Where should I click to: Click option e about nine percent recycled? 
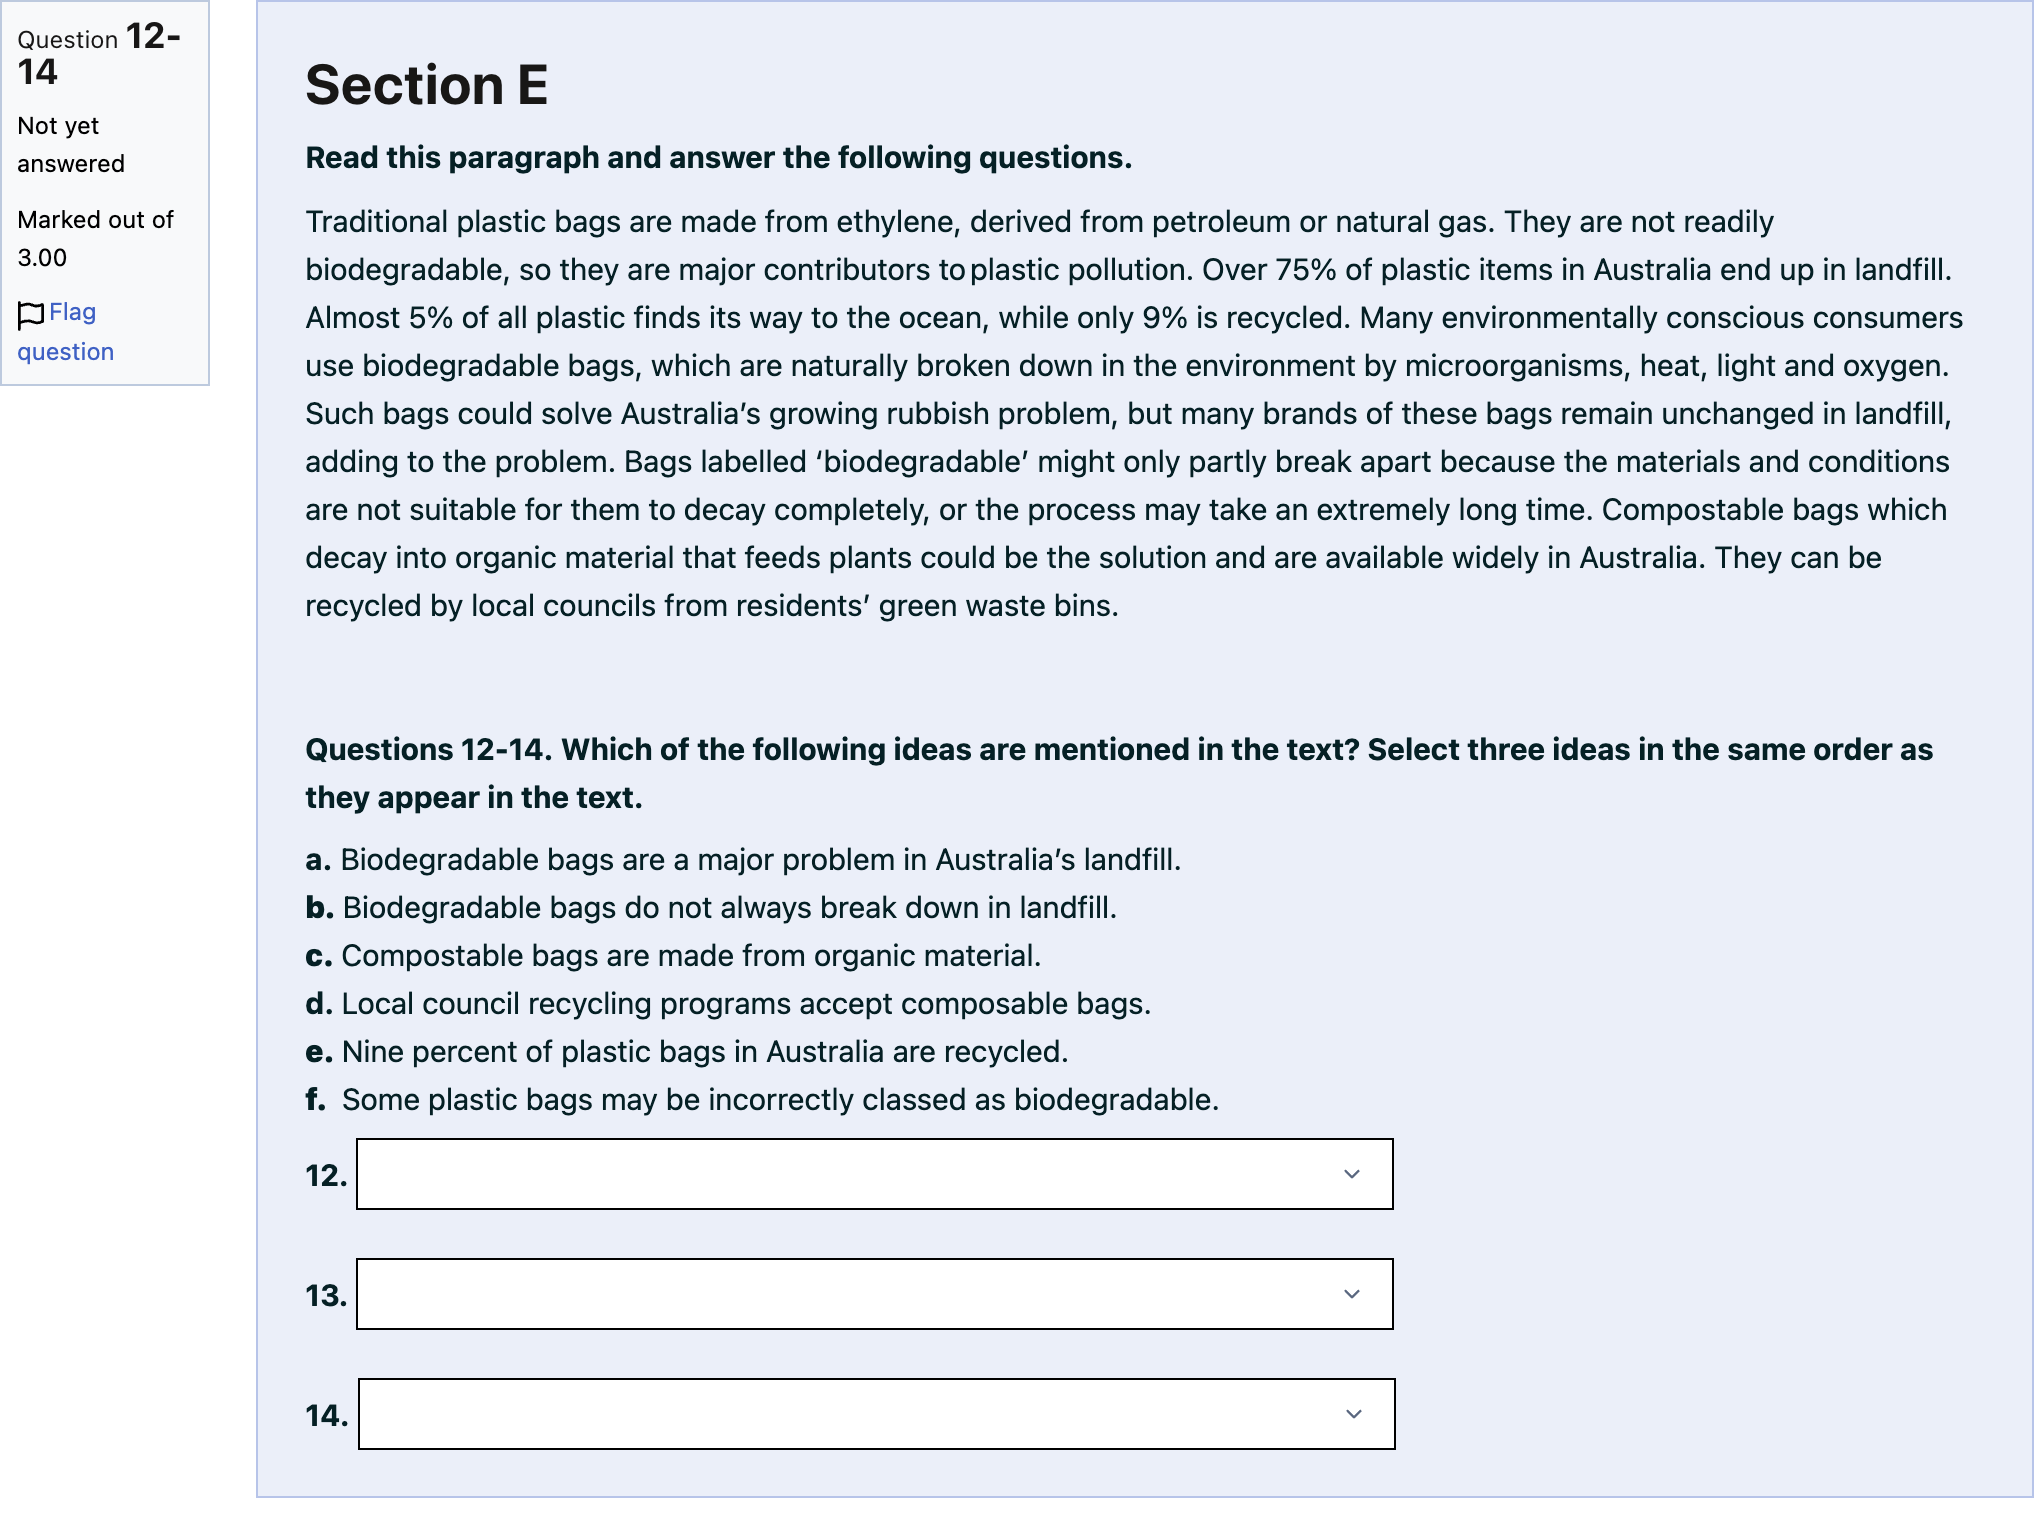(687, 1052)
